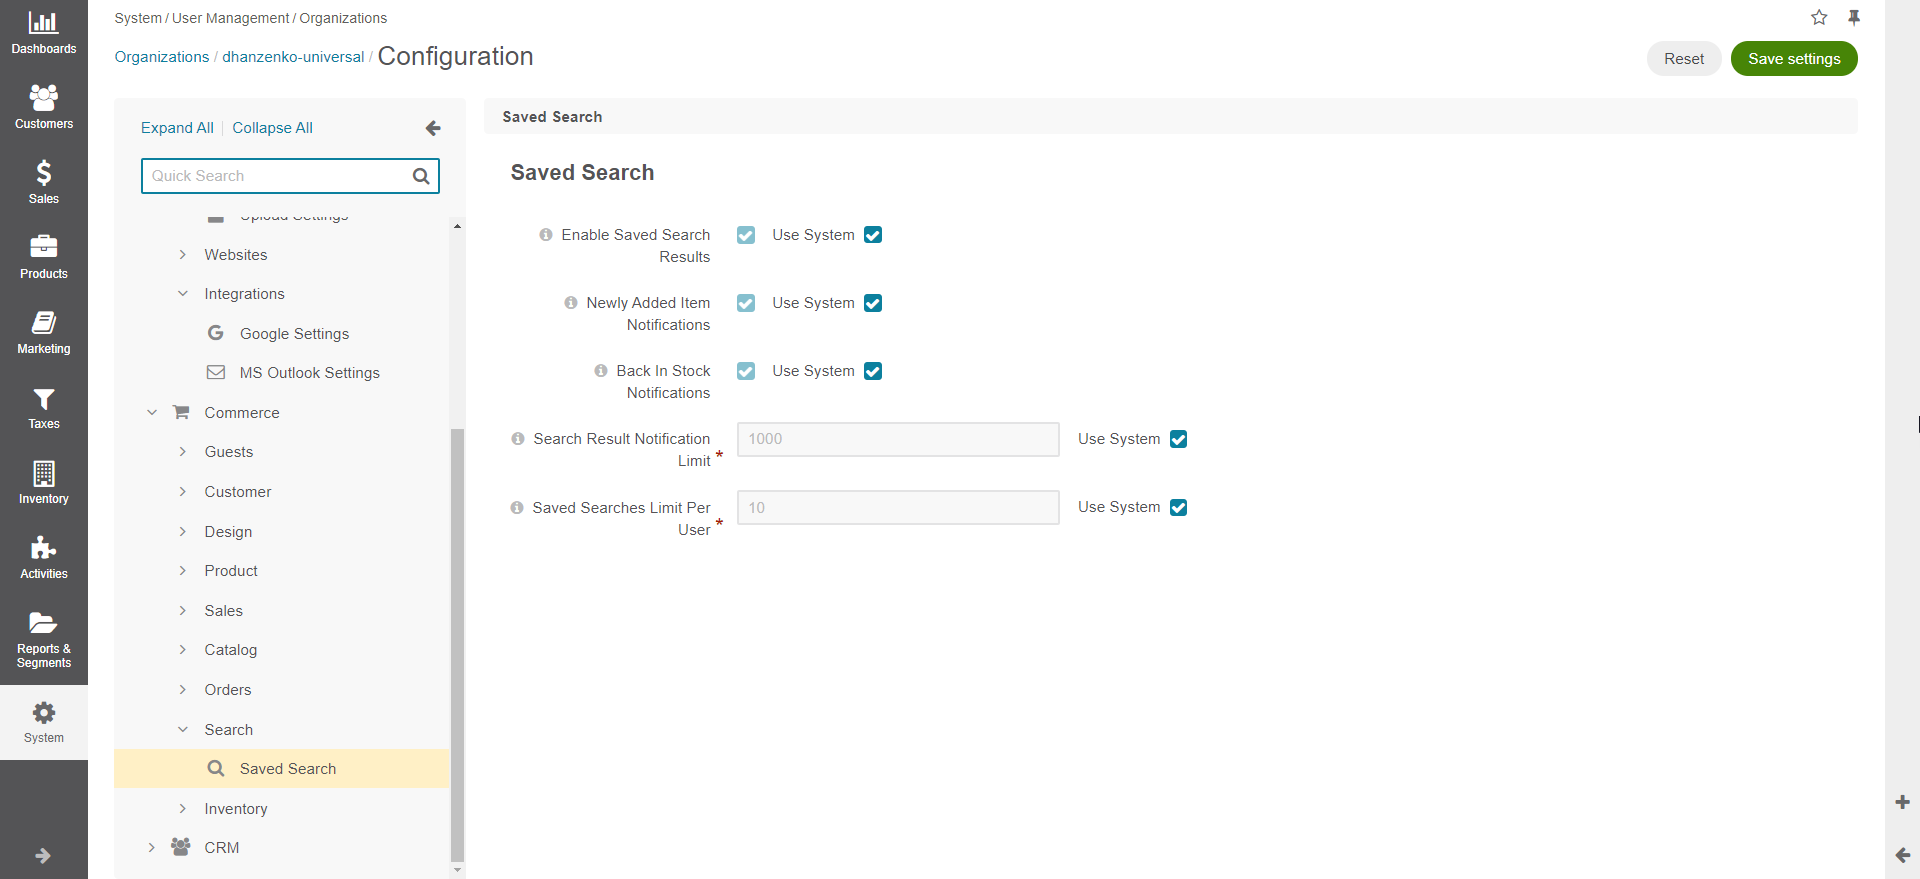Screen dimensions: 1920x879
Task: Open the MS Outlook Settings item
Action: coord(309,373)
